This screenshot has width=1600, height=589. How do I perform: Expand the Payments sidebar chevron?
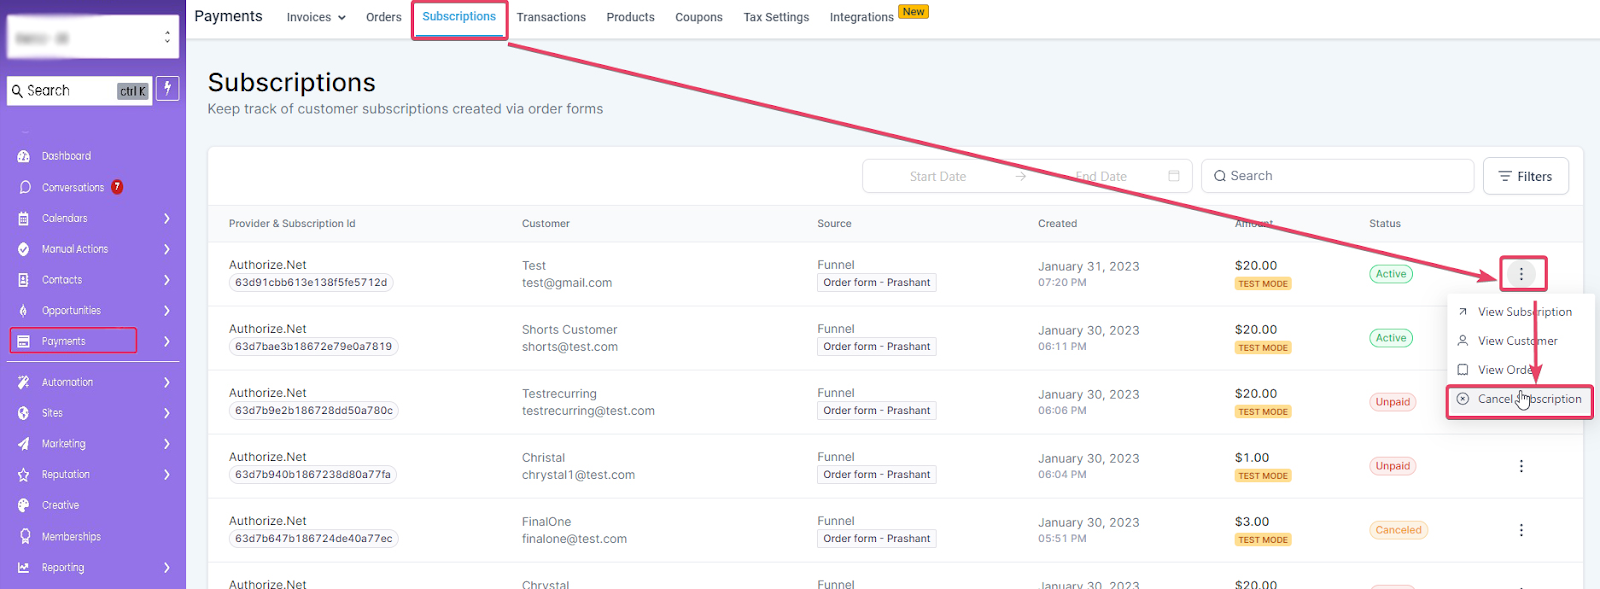(167, 341)
